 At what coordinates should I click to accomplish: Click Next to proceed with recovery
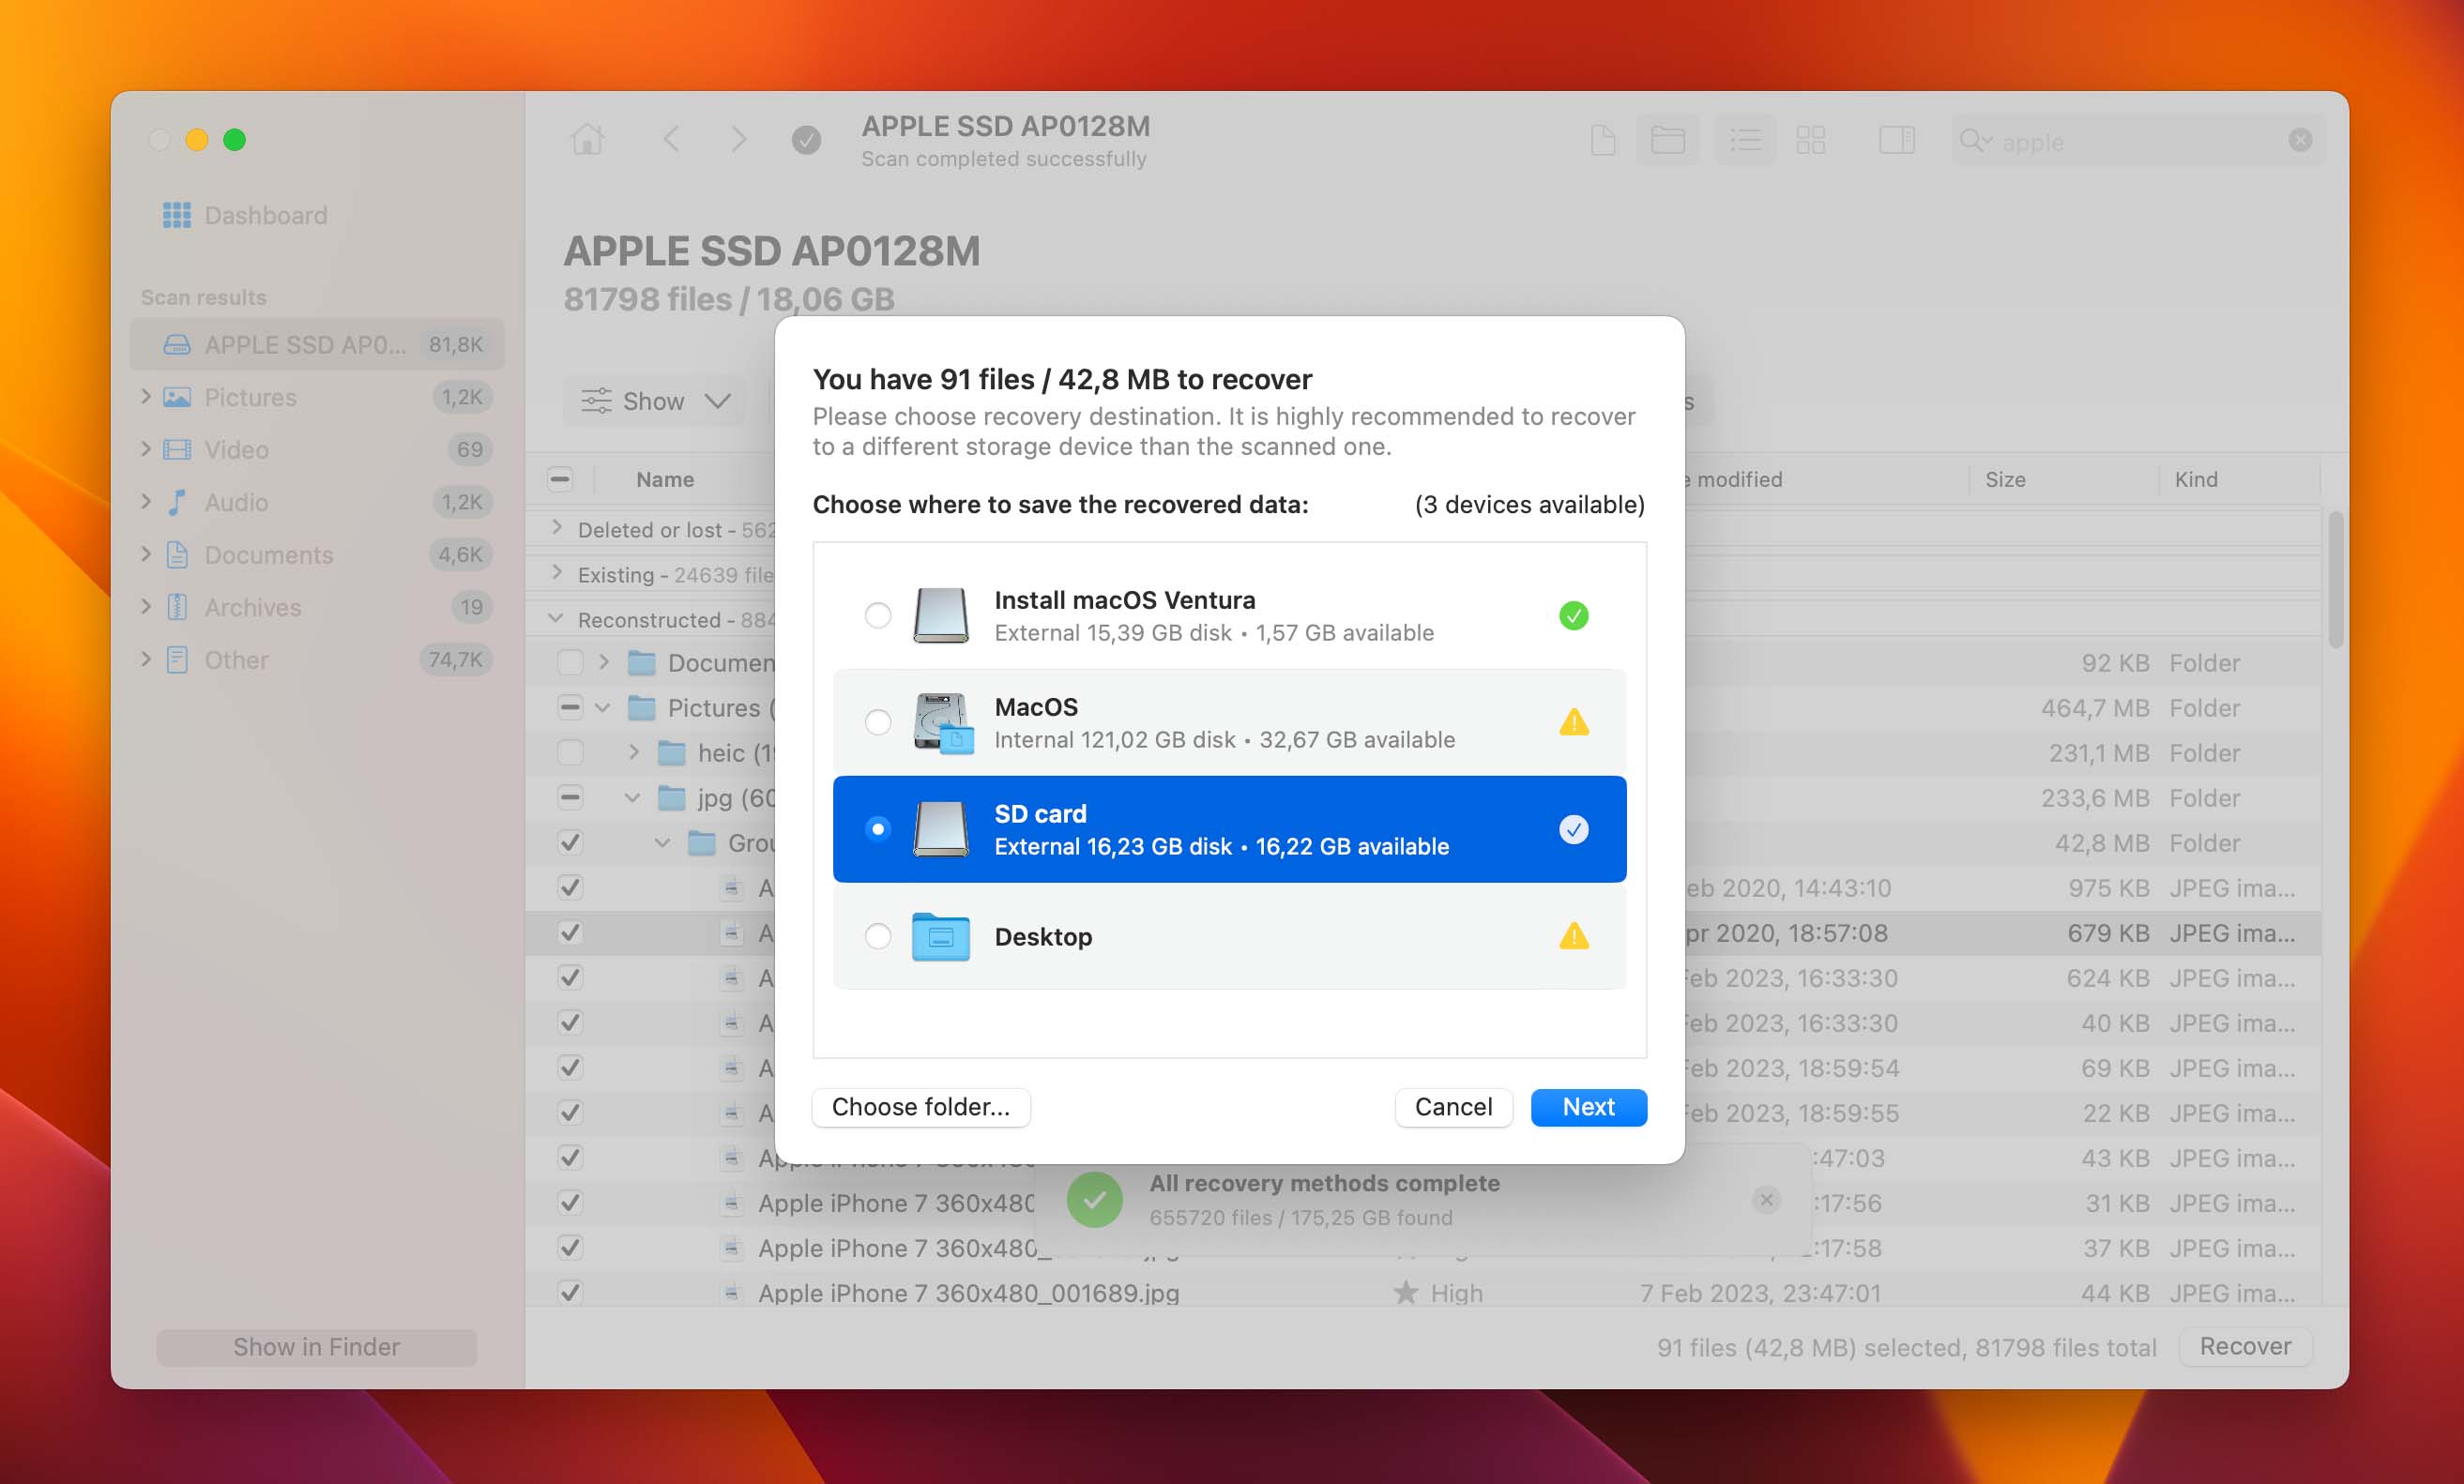[1588, 1107]
